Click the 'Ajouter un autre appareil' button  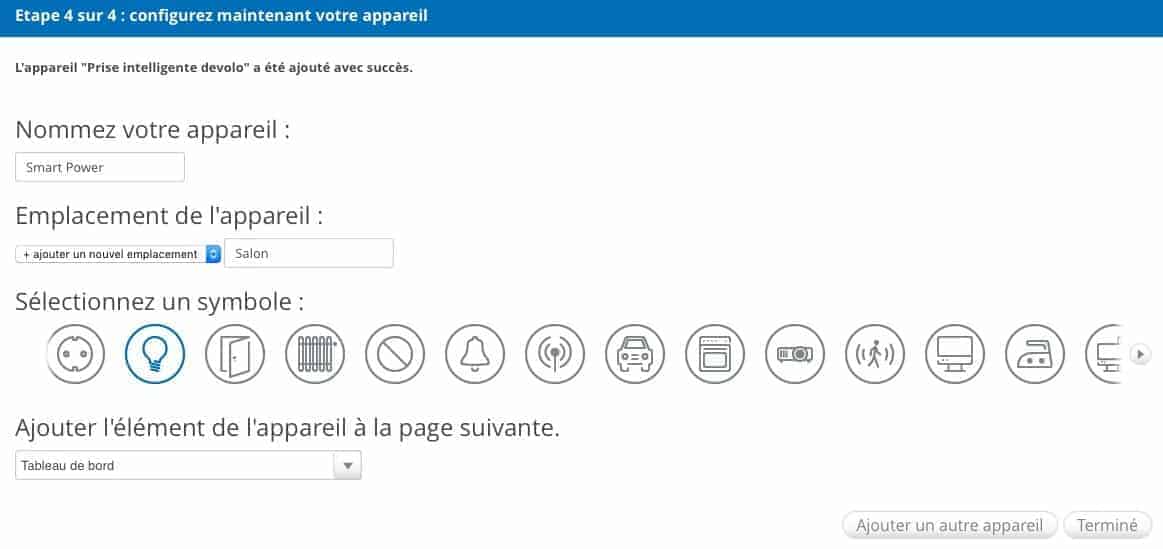[949, 525]
